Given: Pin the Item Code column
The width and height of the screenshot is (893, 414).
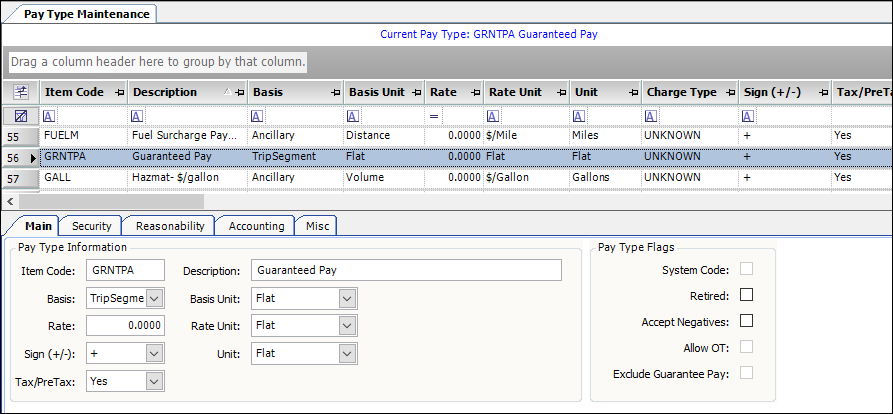Looking at the screenshot, I should [x=120, y=92].
